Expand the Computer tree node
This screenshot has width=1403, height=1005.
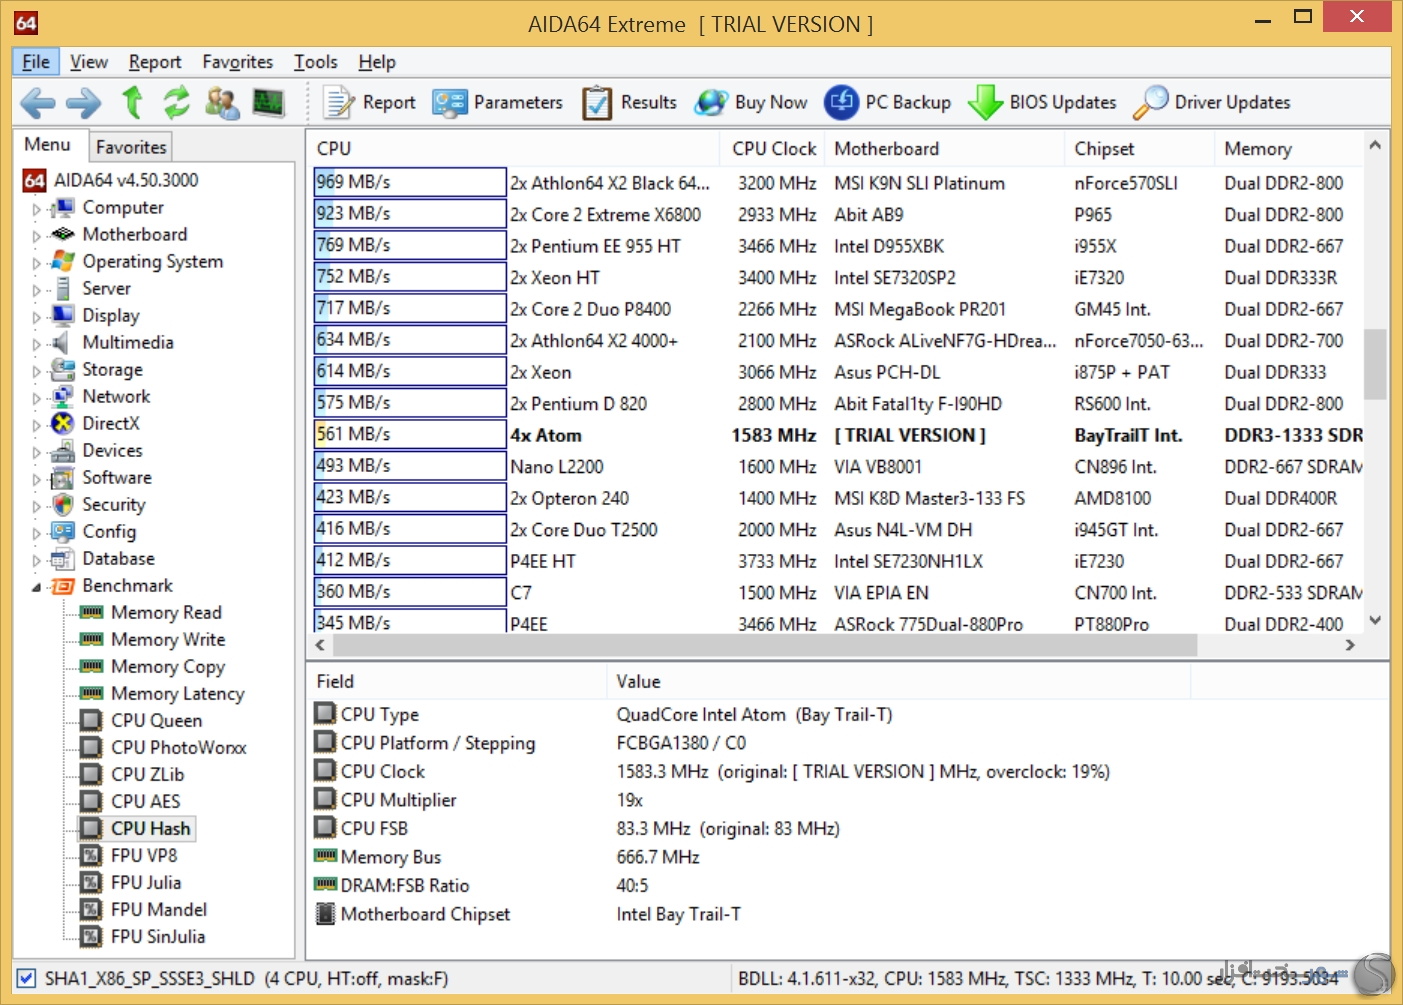(36, 209)
